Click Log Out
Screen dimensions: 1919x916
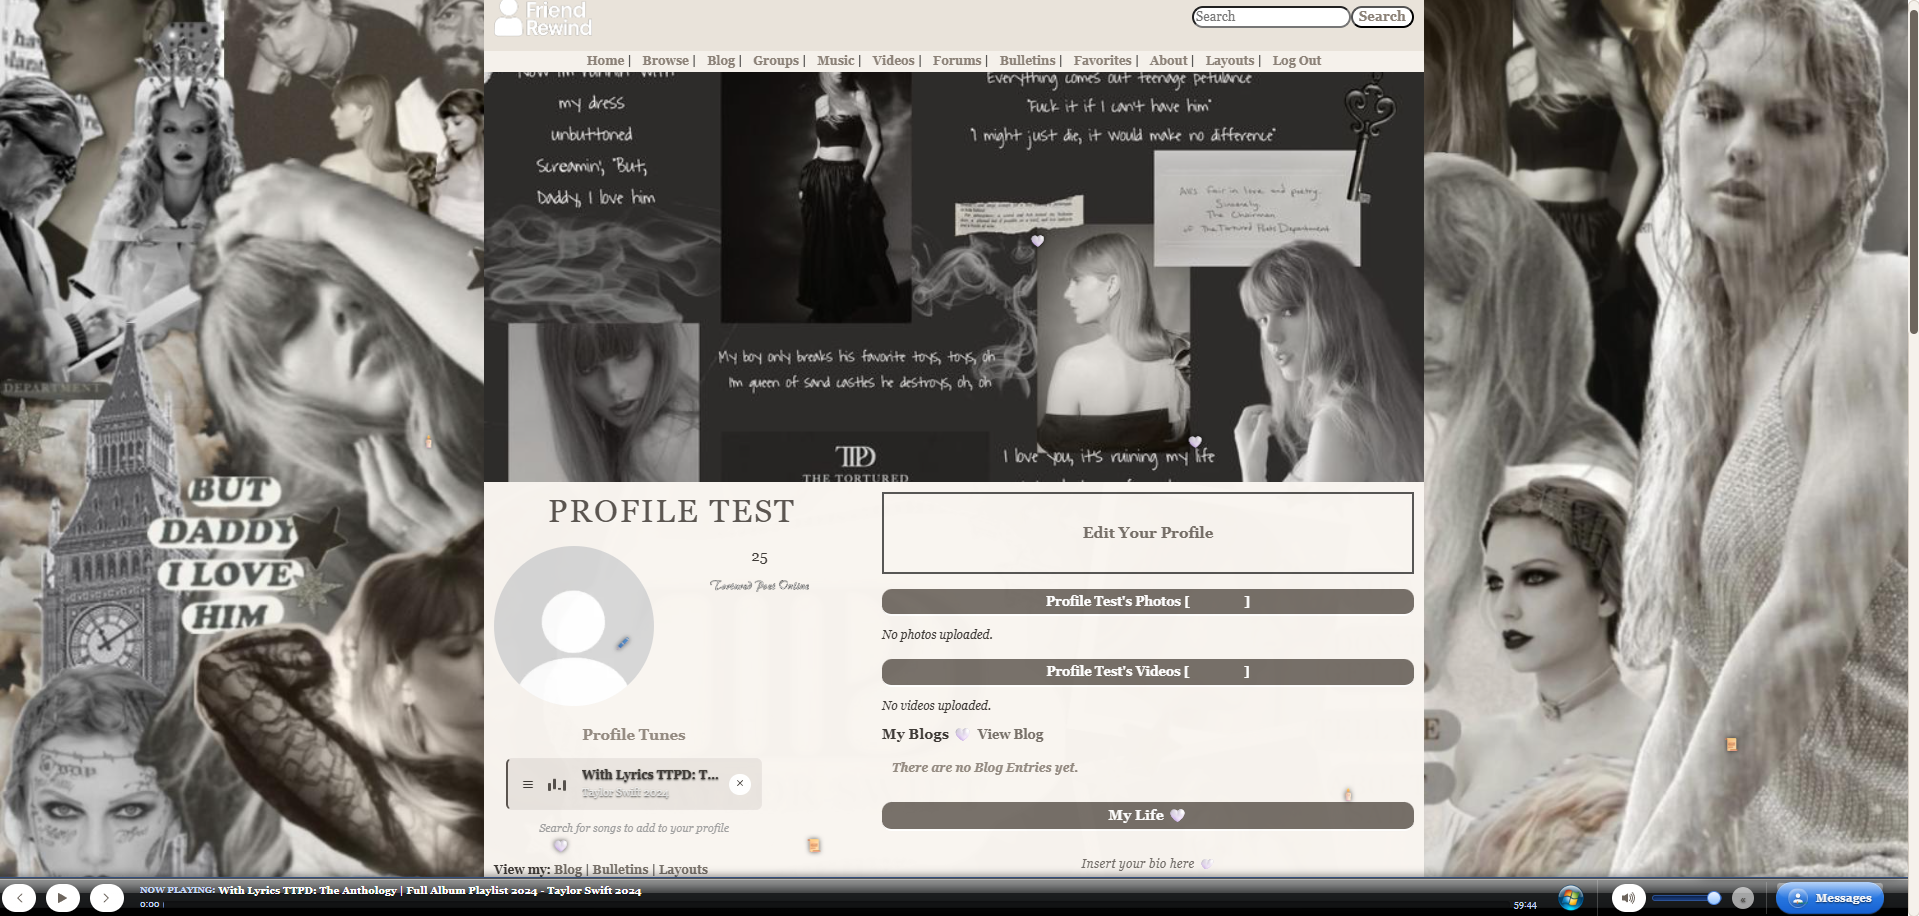pyautogui.click(x=1297, y=61)
